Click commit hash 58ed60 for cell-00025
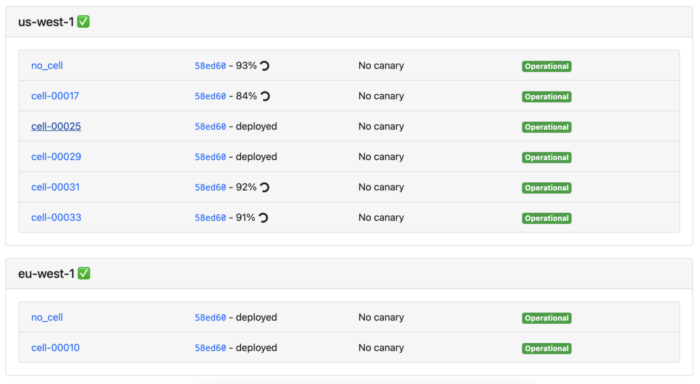This screenshot has width=700, height=384. pyautogui.click(x=210, y=127)
